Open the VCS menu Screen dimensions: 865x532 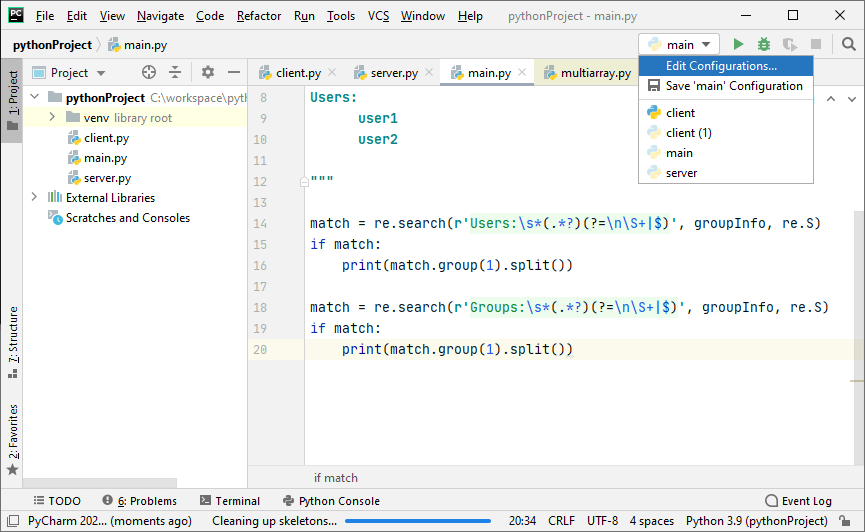pos(378,16)
